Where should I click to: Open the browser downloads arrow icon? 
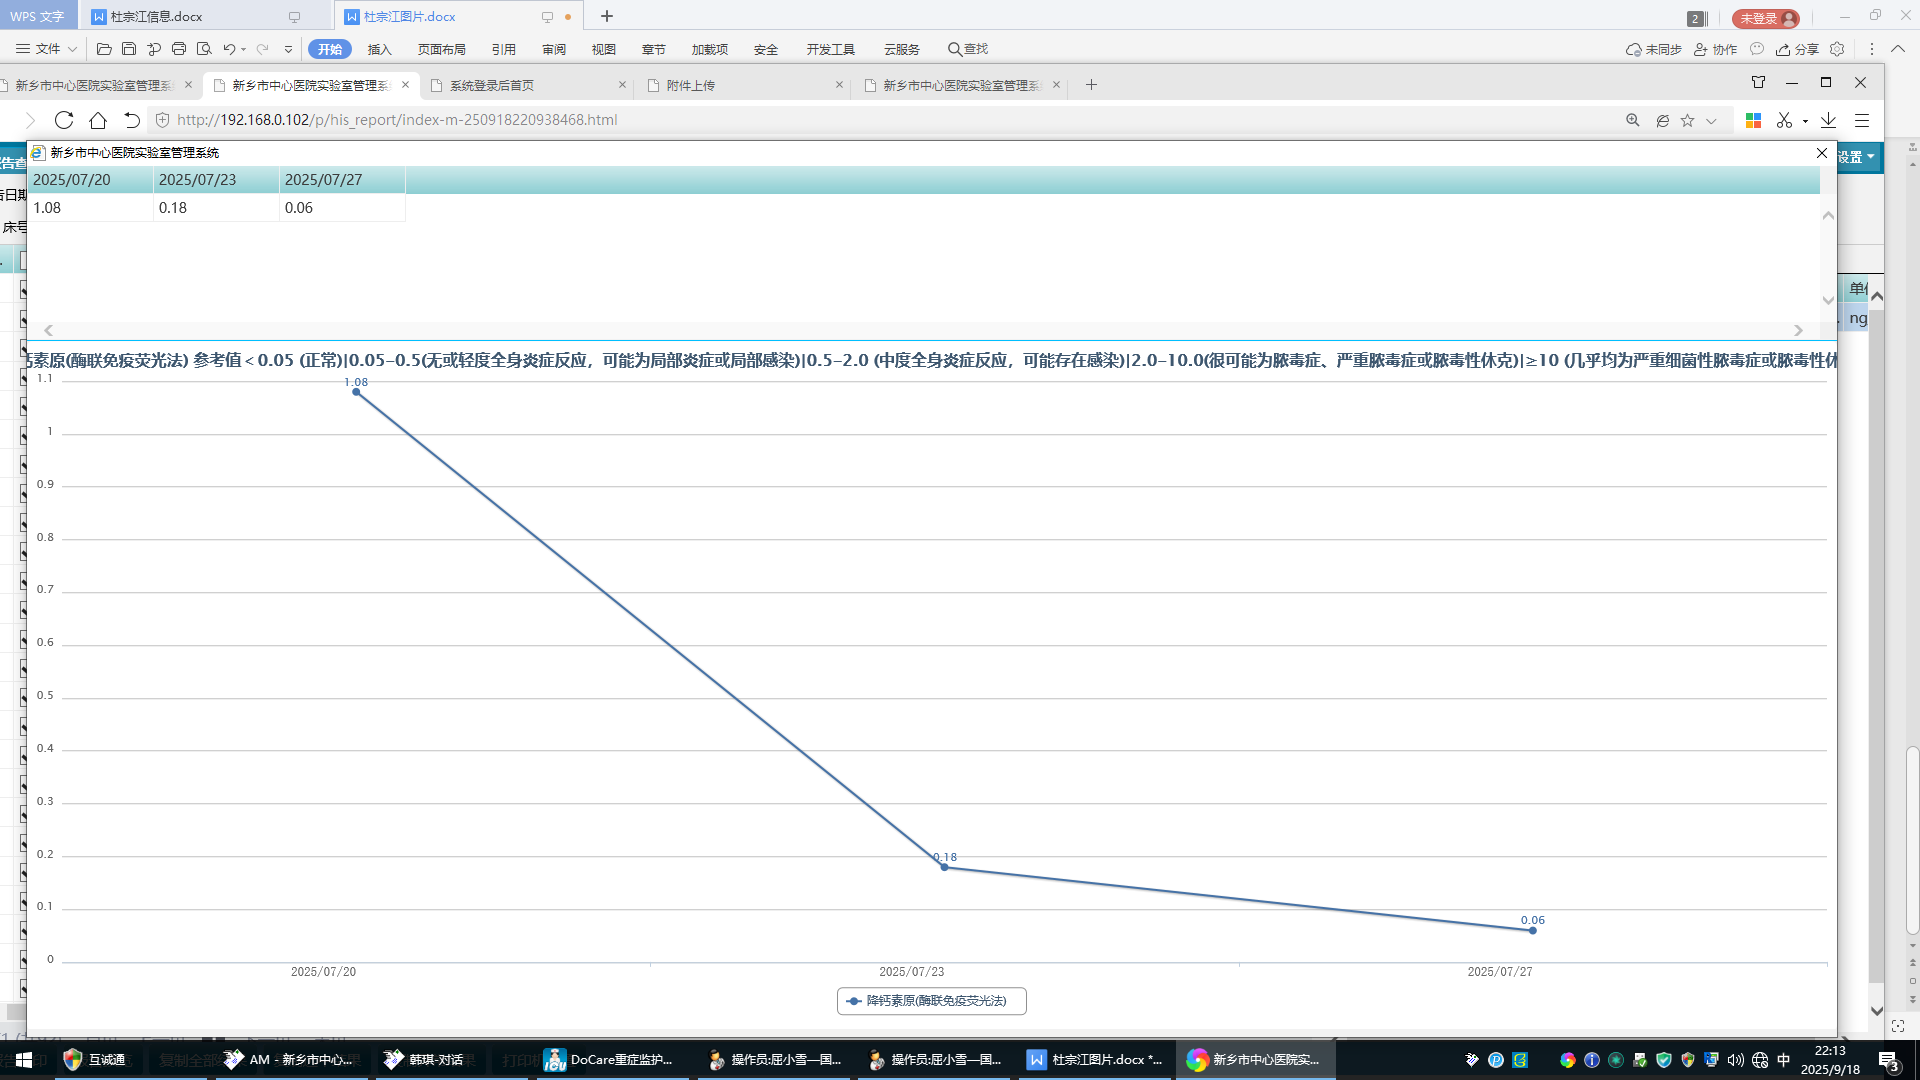[1828, 120]
